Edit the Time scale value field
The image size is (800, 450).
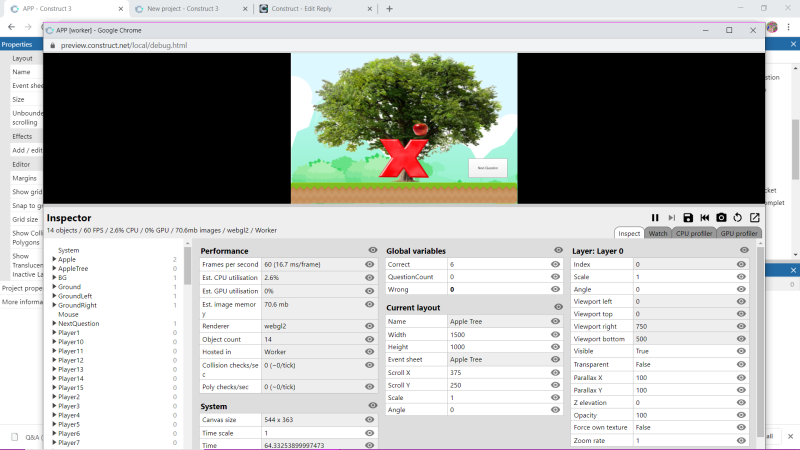pos(312,433)
